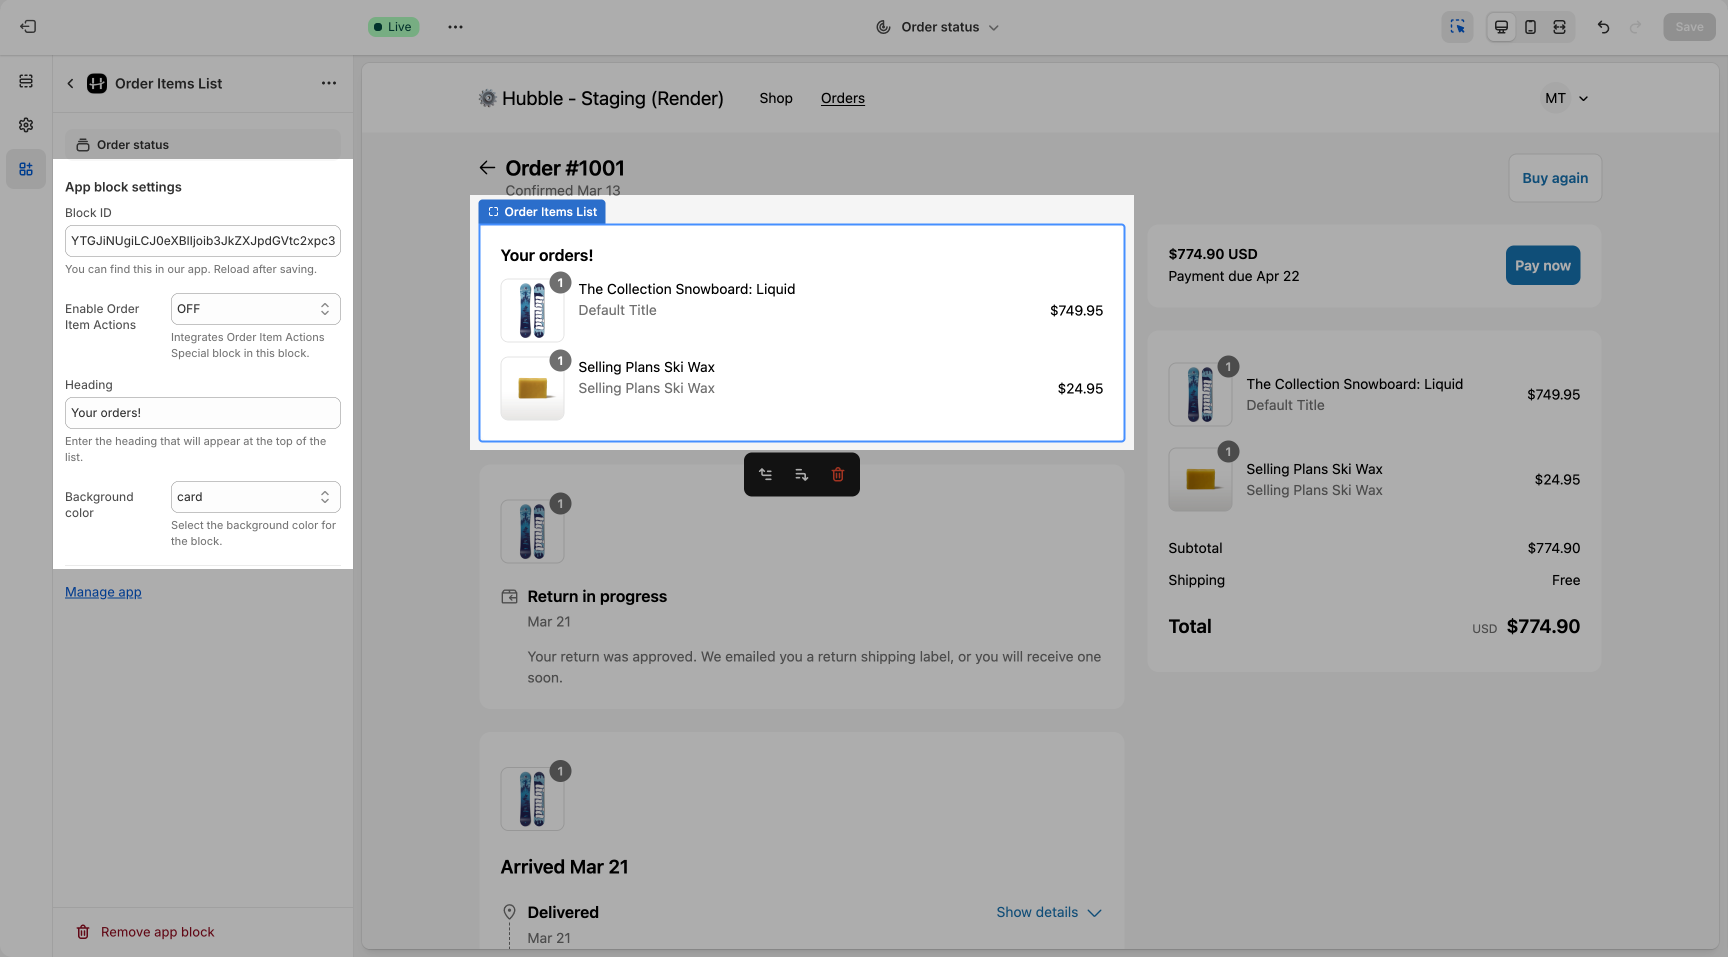Viewport: 1728px width, 957px height.
Task: Switch to mobile preview icon
Action: click(1530, 27)
